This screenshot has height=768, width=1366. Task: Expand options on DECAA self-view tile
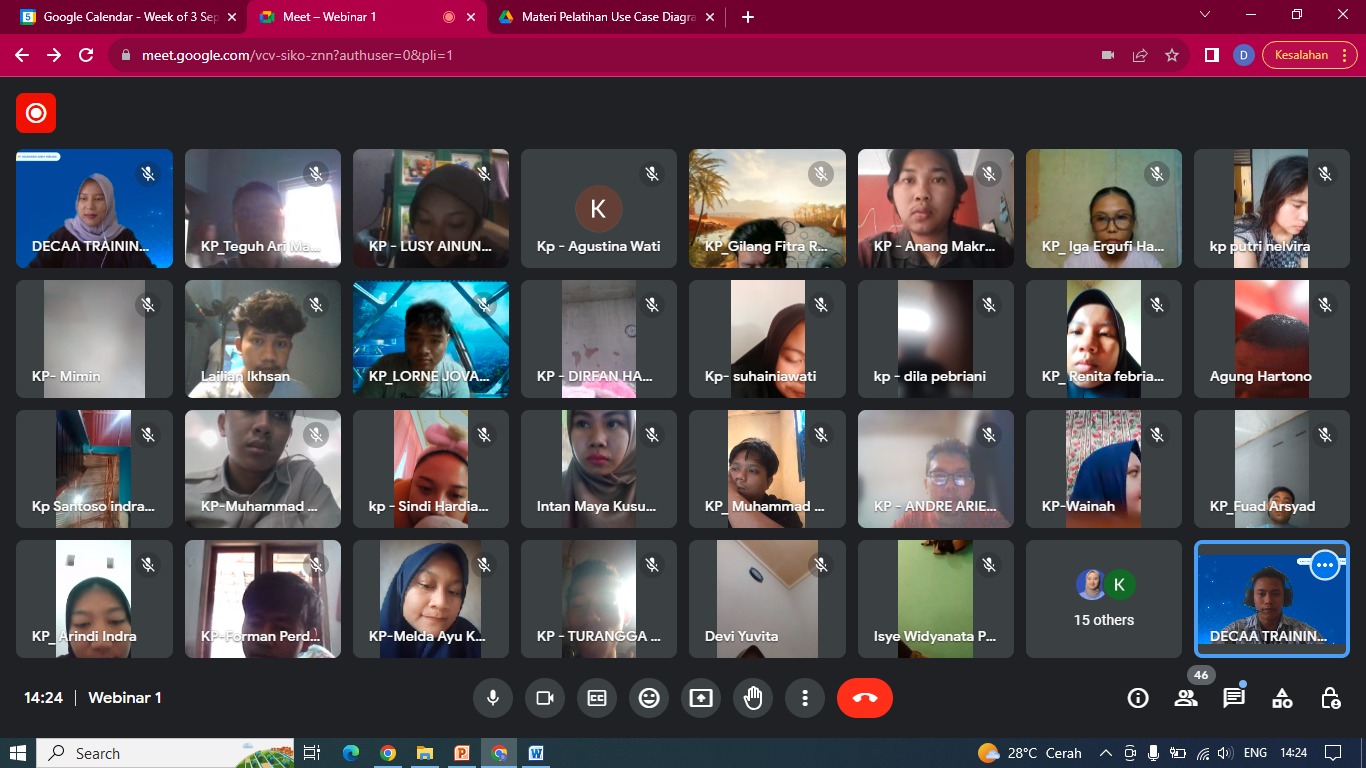pyautogui.click(x=1325, y=565)
